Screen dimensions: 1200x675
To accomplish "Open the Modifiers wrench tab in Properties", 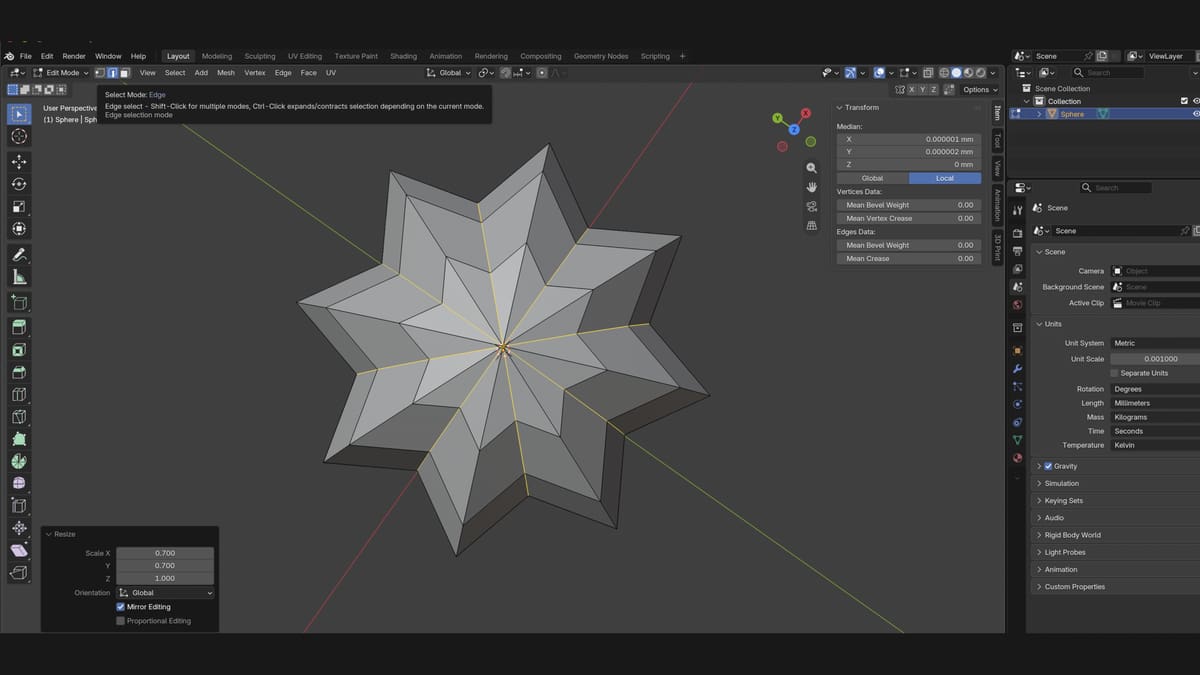I will (1017, 369).
